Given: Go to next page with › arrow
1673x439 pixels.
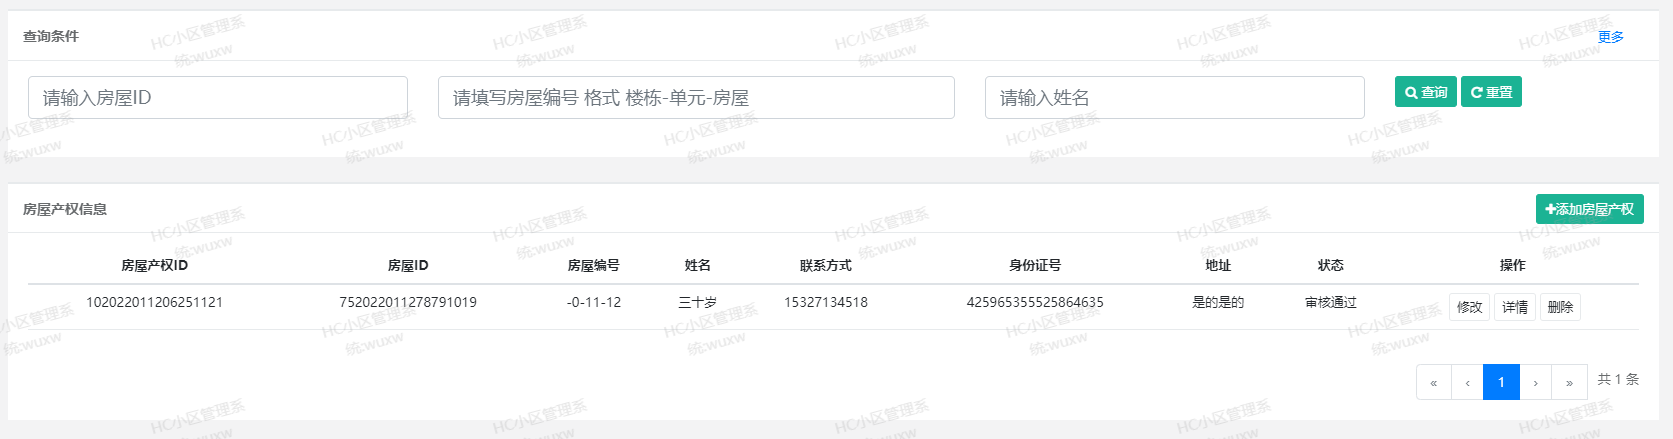Looking at the screenshot, I should 1536,382.
